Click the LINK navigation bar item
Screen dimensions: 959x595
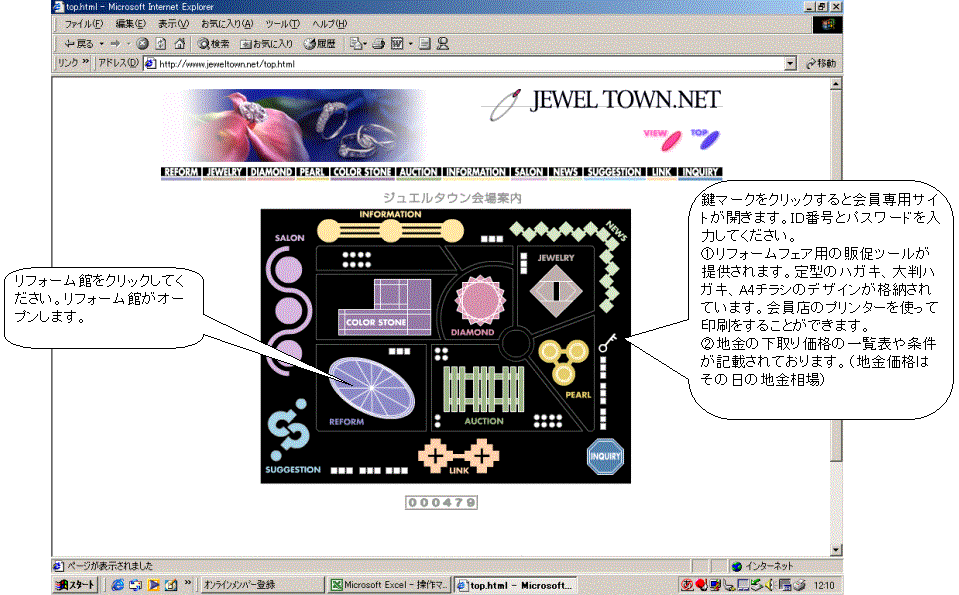(661, 172)
